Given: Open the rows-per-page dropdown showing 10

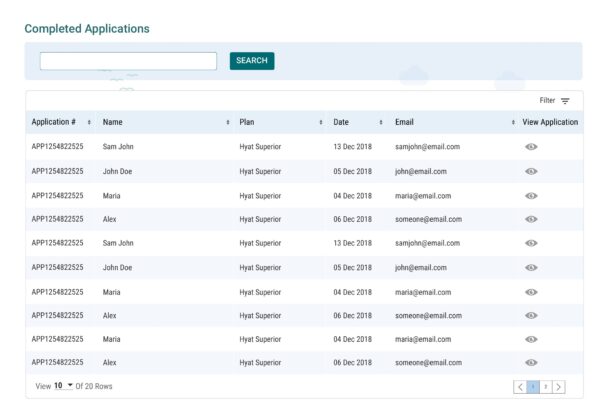Looking at the screenshot, I should click(x=63, y=386).
